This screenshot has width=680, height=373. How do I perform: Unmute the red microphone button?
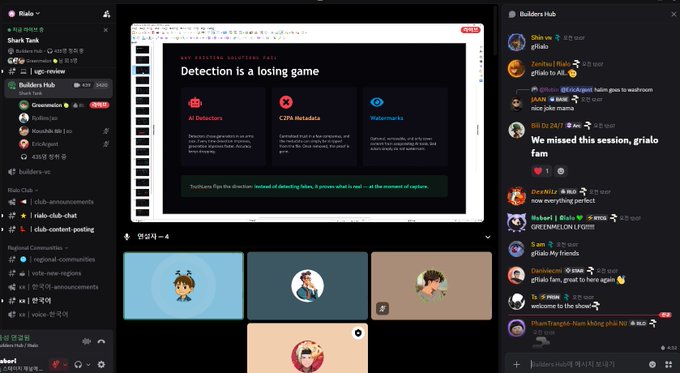(x=56, y=364)
